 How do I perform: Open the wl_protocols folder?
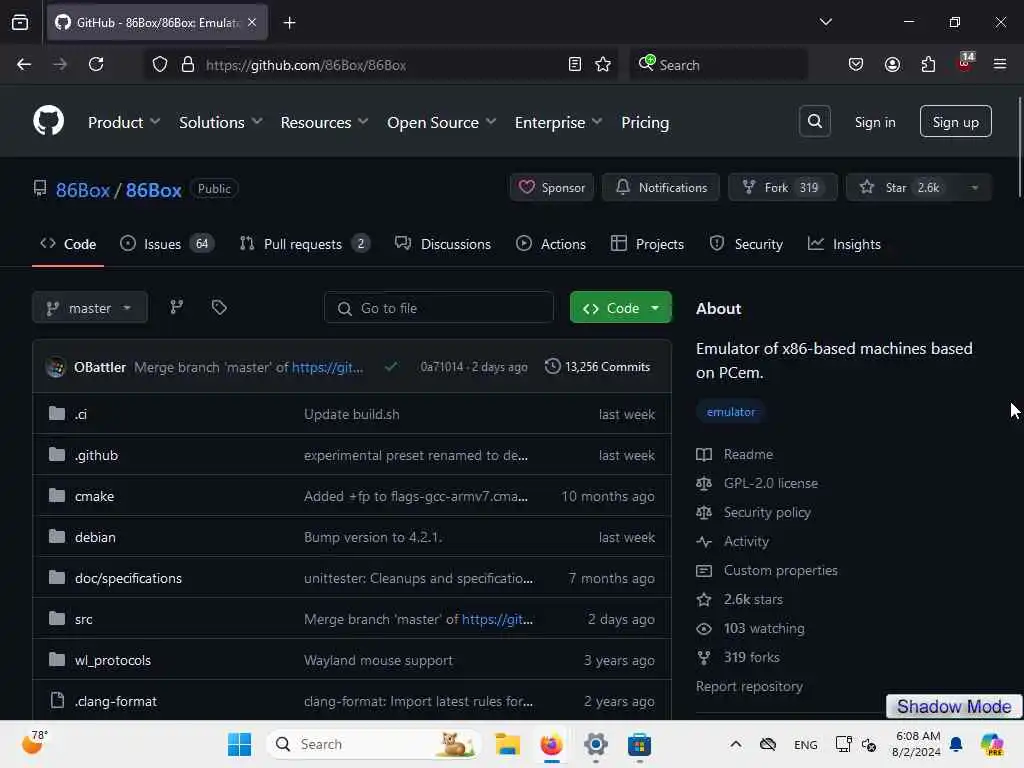coord(112,660)
